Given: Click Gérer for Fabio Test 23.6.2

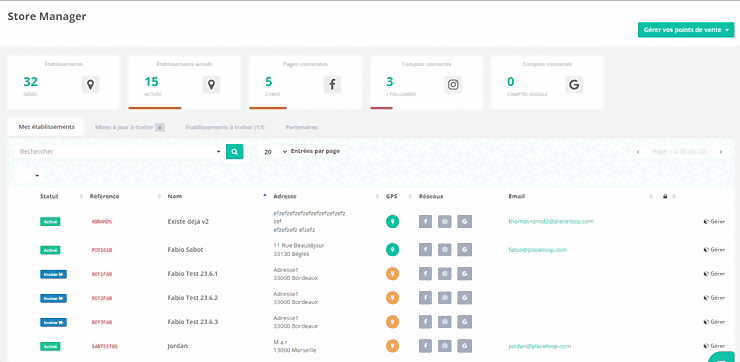Looking at the screenshot, I should tap(714, 298).
